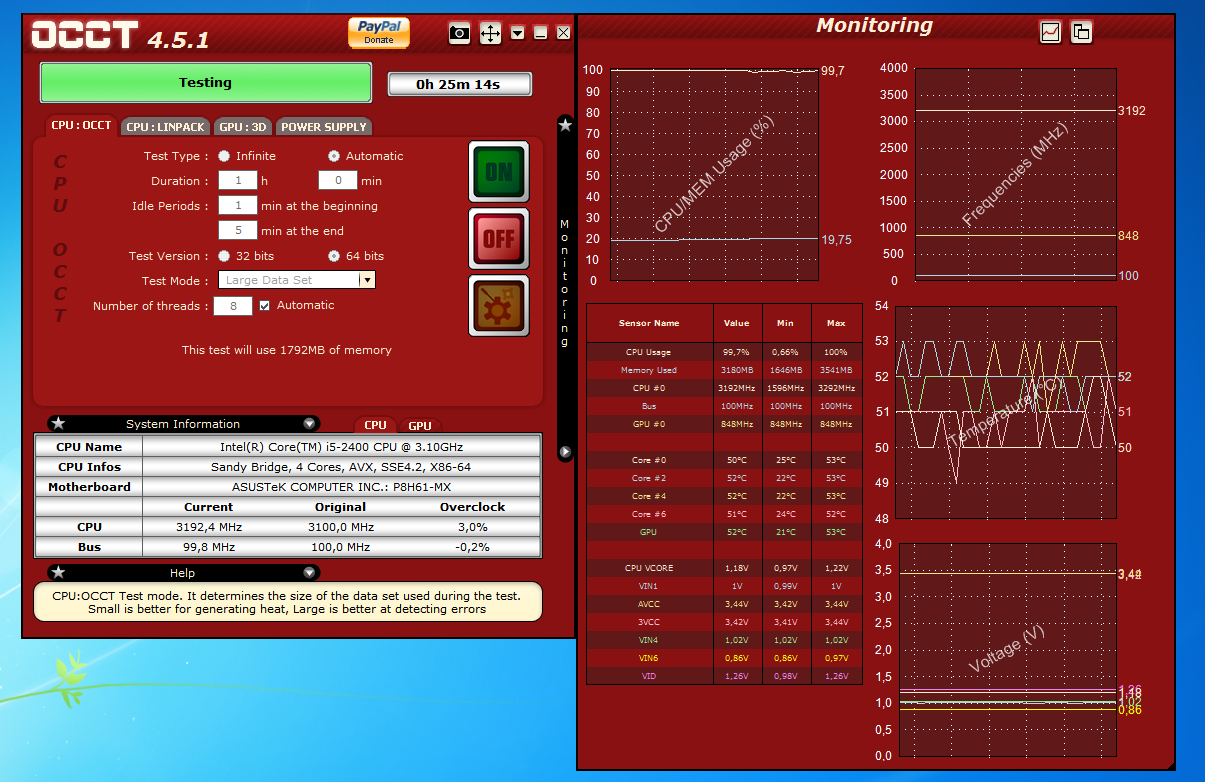1205x782 pixels.
Task: Click the star on System Information header
Action: point(58,424)
